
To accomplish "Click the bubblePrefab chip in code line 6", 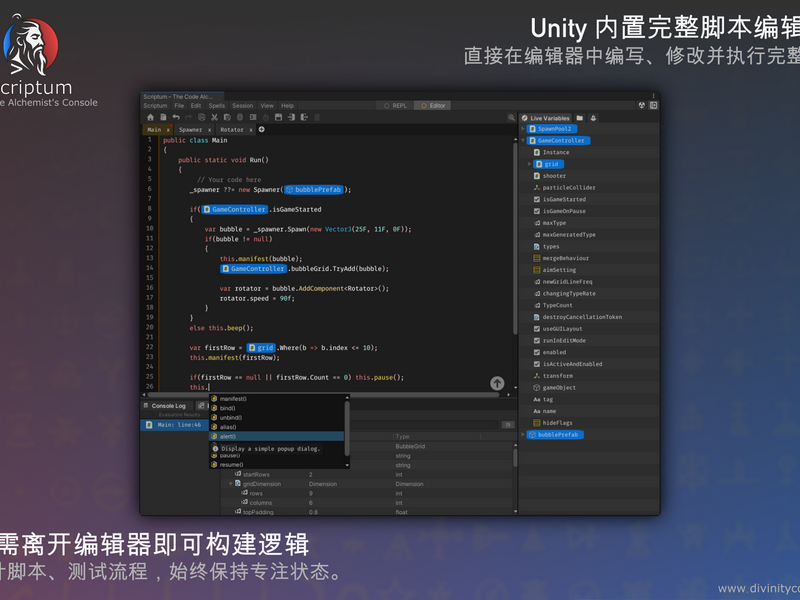I will click(x=314, y=190).
